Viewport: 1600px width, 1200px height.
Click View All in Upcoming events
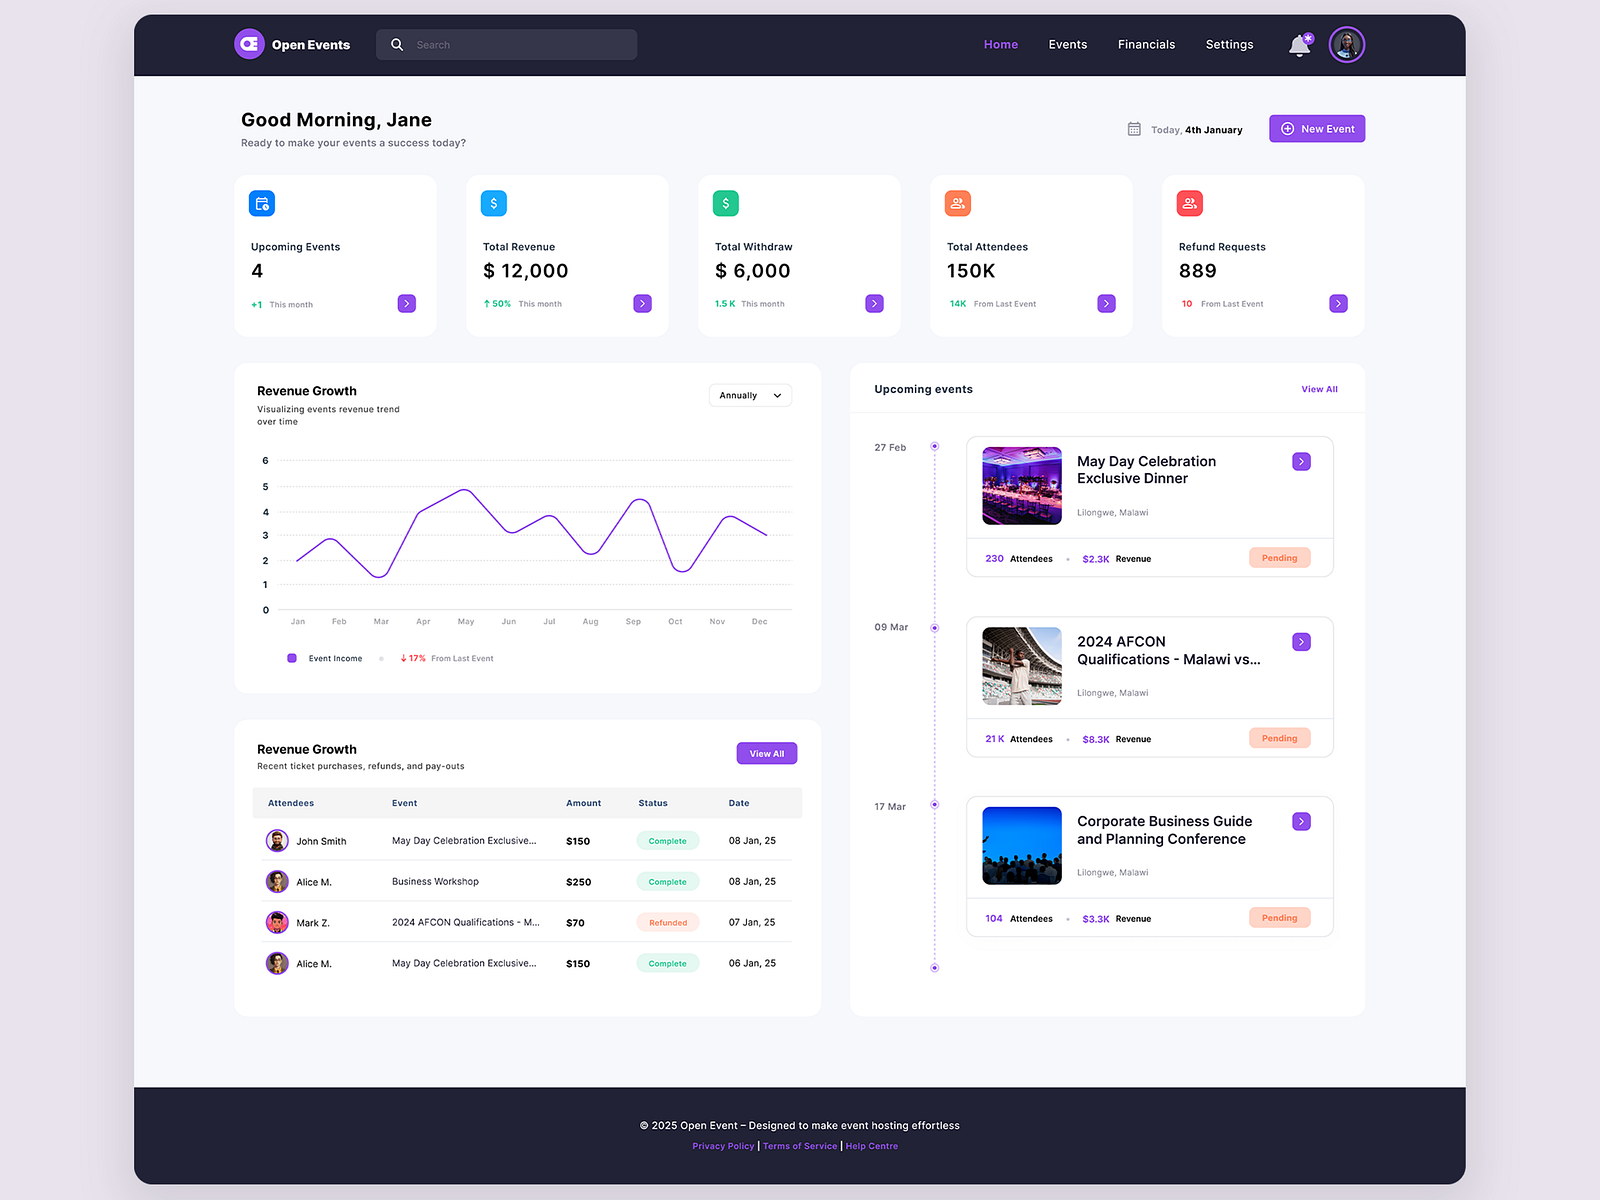click(1319, 388)
